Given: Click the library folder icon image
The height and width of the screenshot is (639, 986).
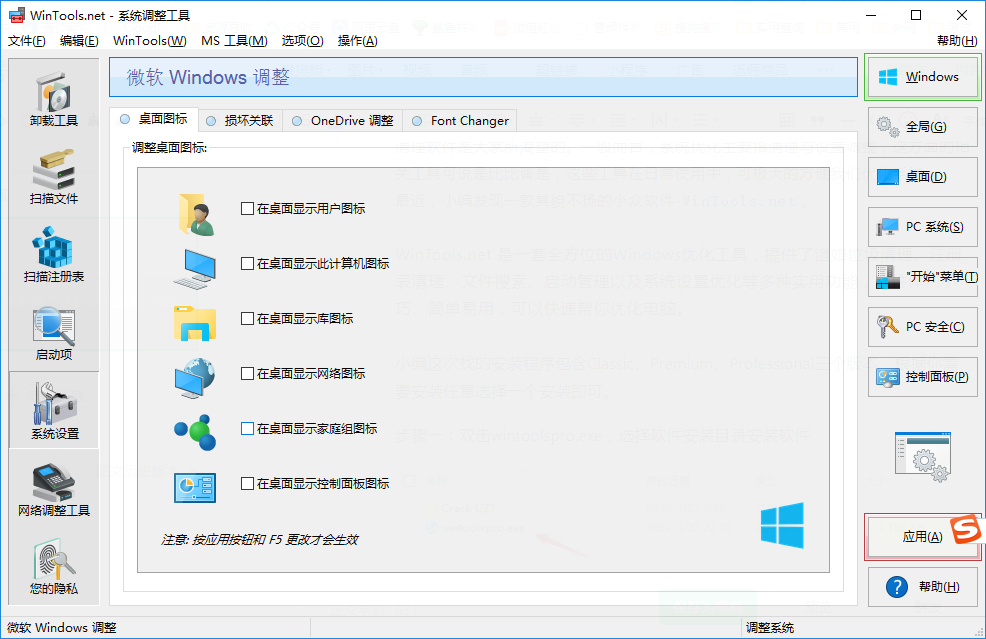Looking at the screenshot, I should [195, 323].
